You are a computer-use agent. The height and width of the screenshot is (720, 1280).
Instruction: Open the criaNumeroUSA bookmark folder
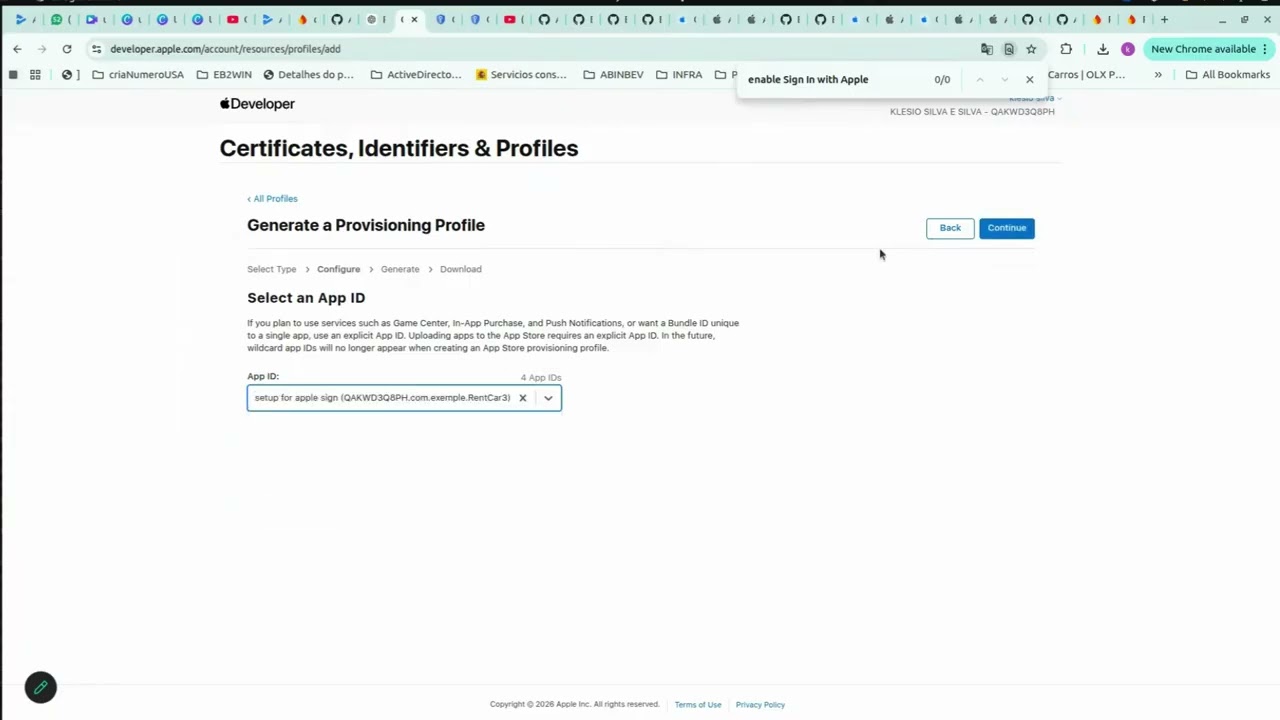pyautogui.click(x=138, y=75)
